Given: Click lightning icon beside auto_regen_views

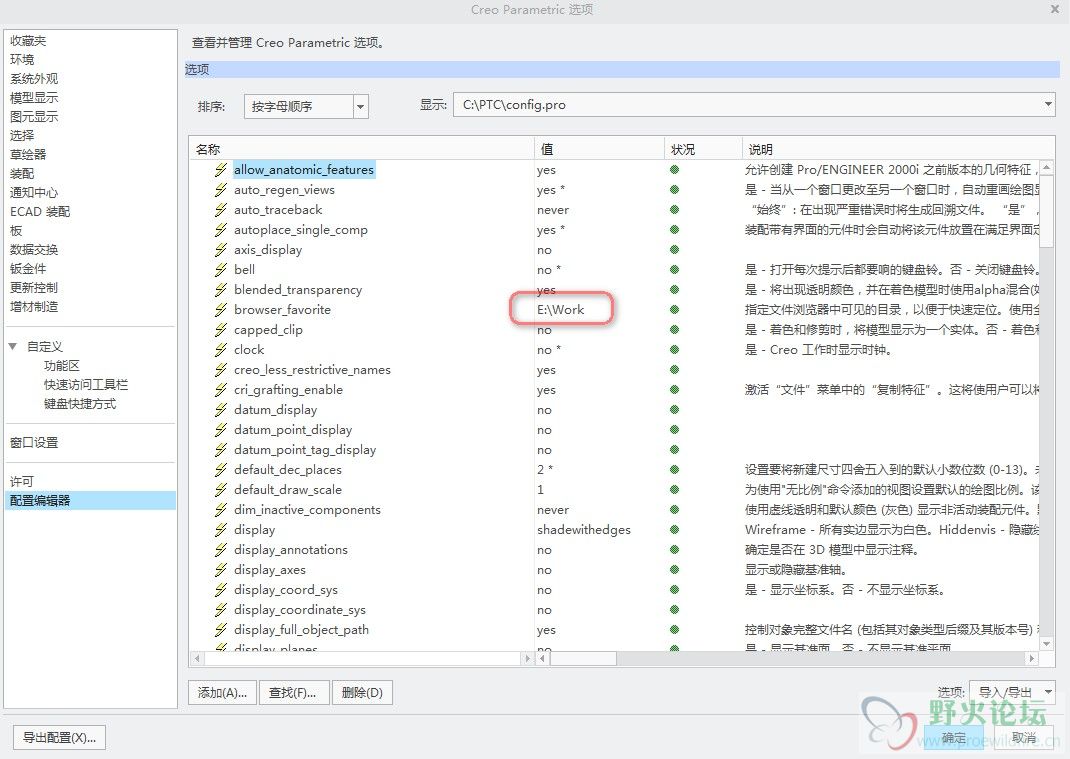Looking at the screenshot, I should coord(220,190).
